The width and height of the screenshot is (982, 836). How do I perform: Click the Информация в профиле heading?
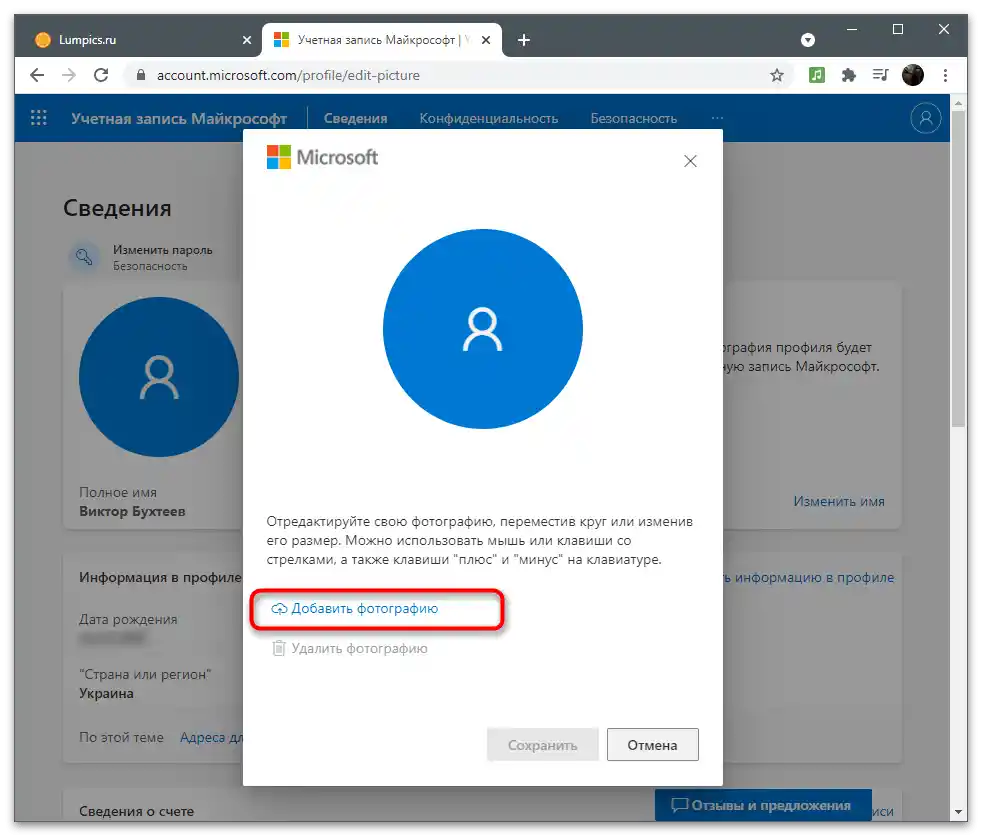point(160,577)
